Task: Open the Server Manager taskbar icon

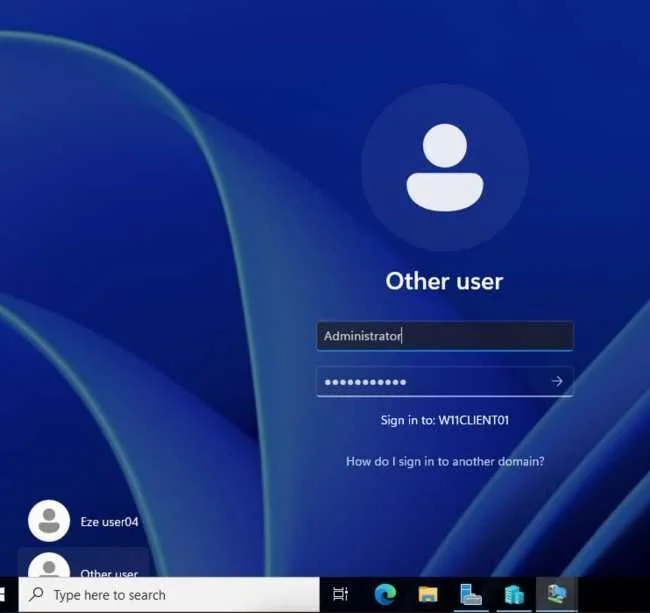Action: click(471, 595)
